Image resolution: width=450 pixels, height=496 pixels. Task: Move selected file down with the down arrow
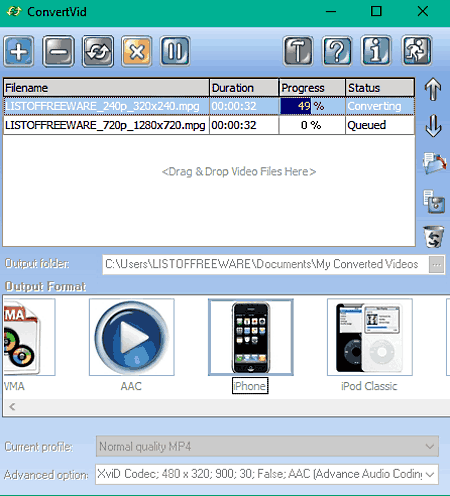(x=433, y=126)
